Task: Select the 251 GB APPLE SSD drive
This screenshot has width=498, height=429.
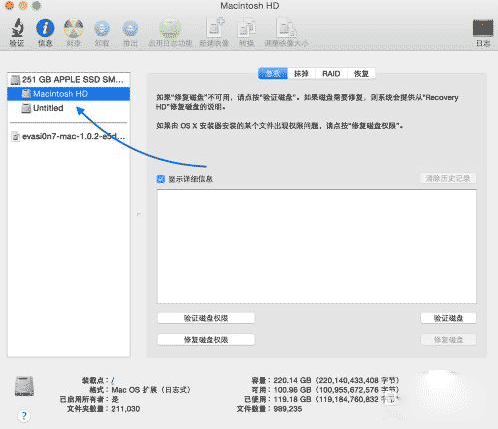Action: point(69,80)
